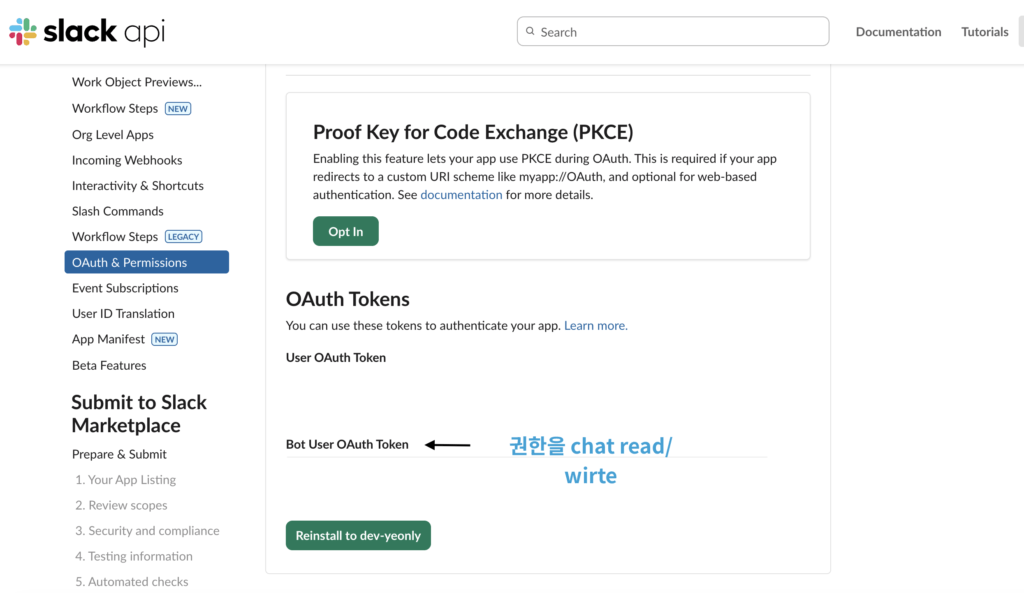Focus the Search input field
This screenshot has height=593, width=1024.
click(x=680, y=32)
